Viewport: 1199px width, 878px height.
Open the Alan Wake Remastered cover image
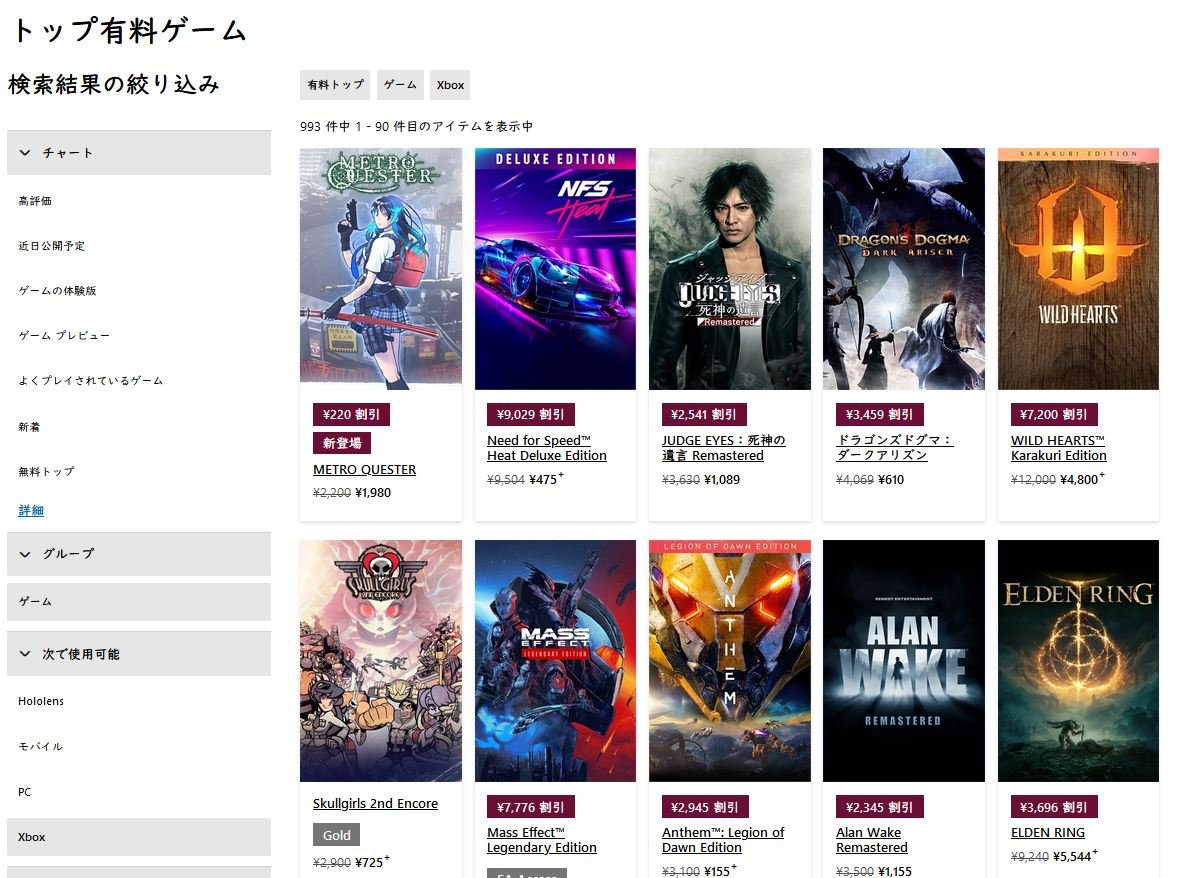pos(904,661)
